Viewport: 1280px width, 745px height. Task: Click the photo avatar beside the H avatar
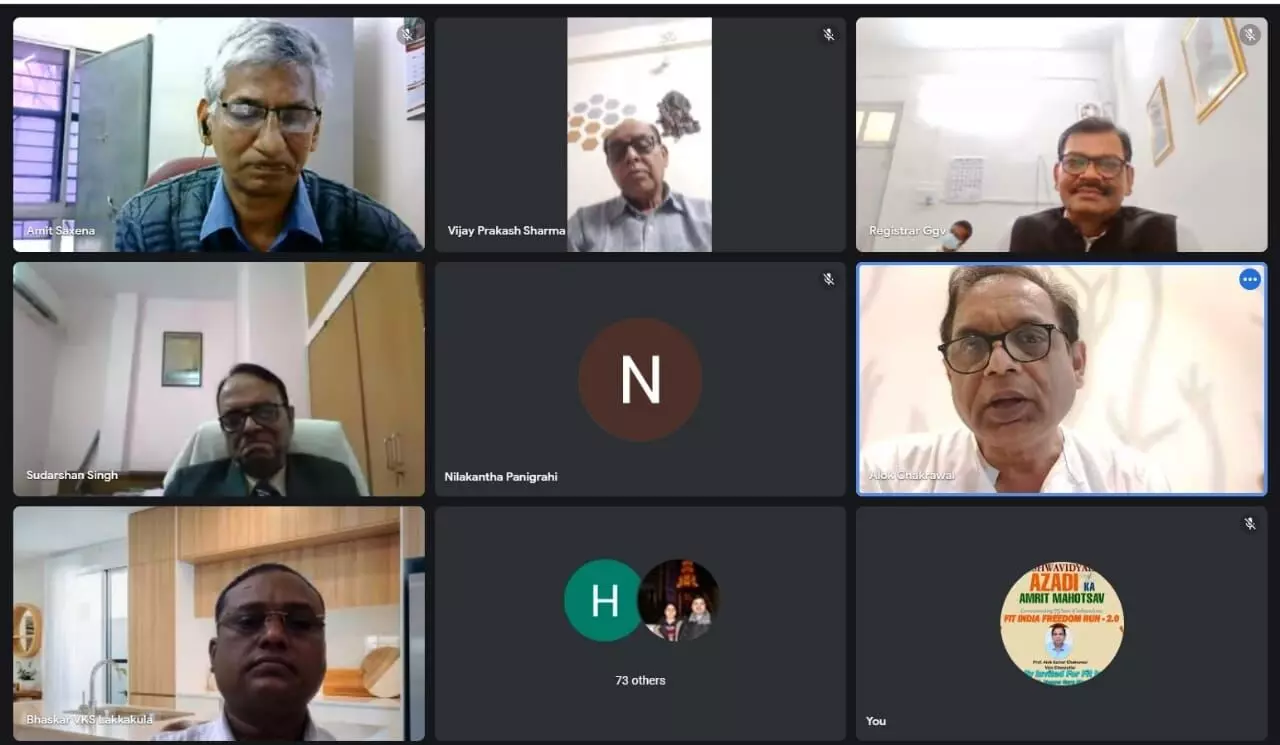(x=678, y=600)
